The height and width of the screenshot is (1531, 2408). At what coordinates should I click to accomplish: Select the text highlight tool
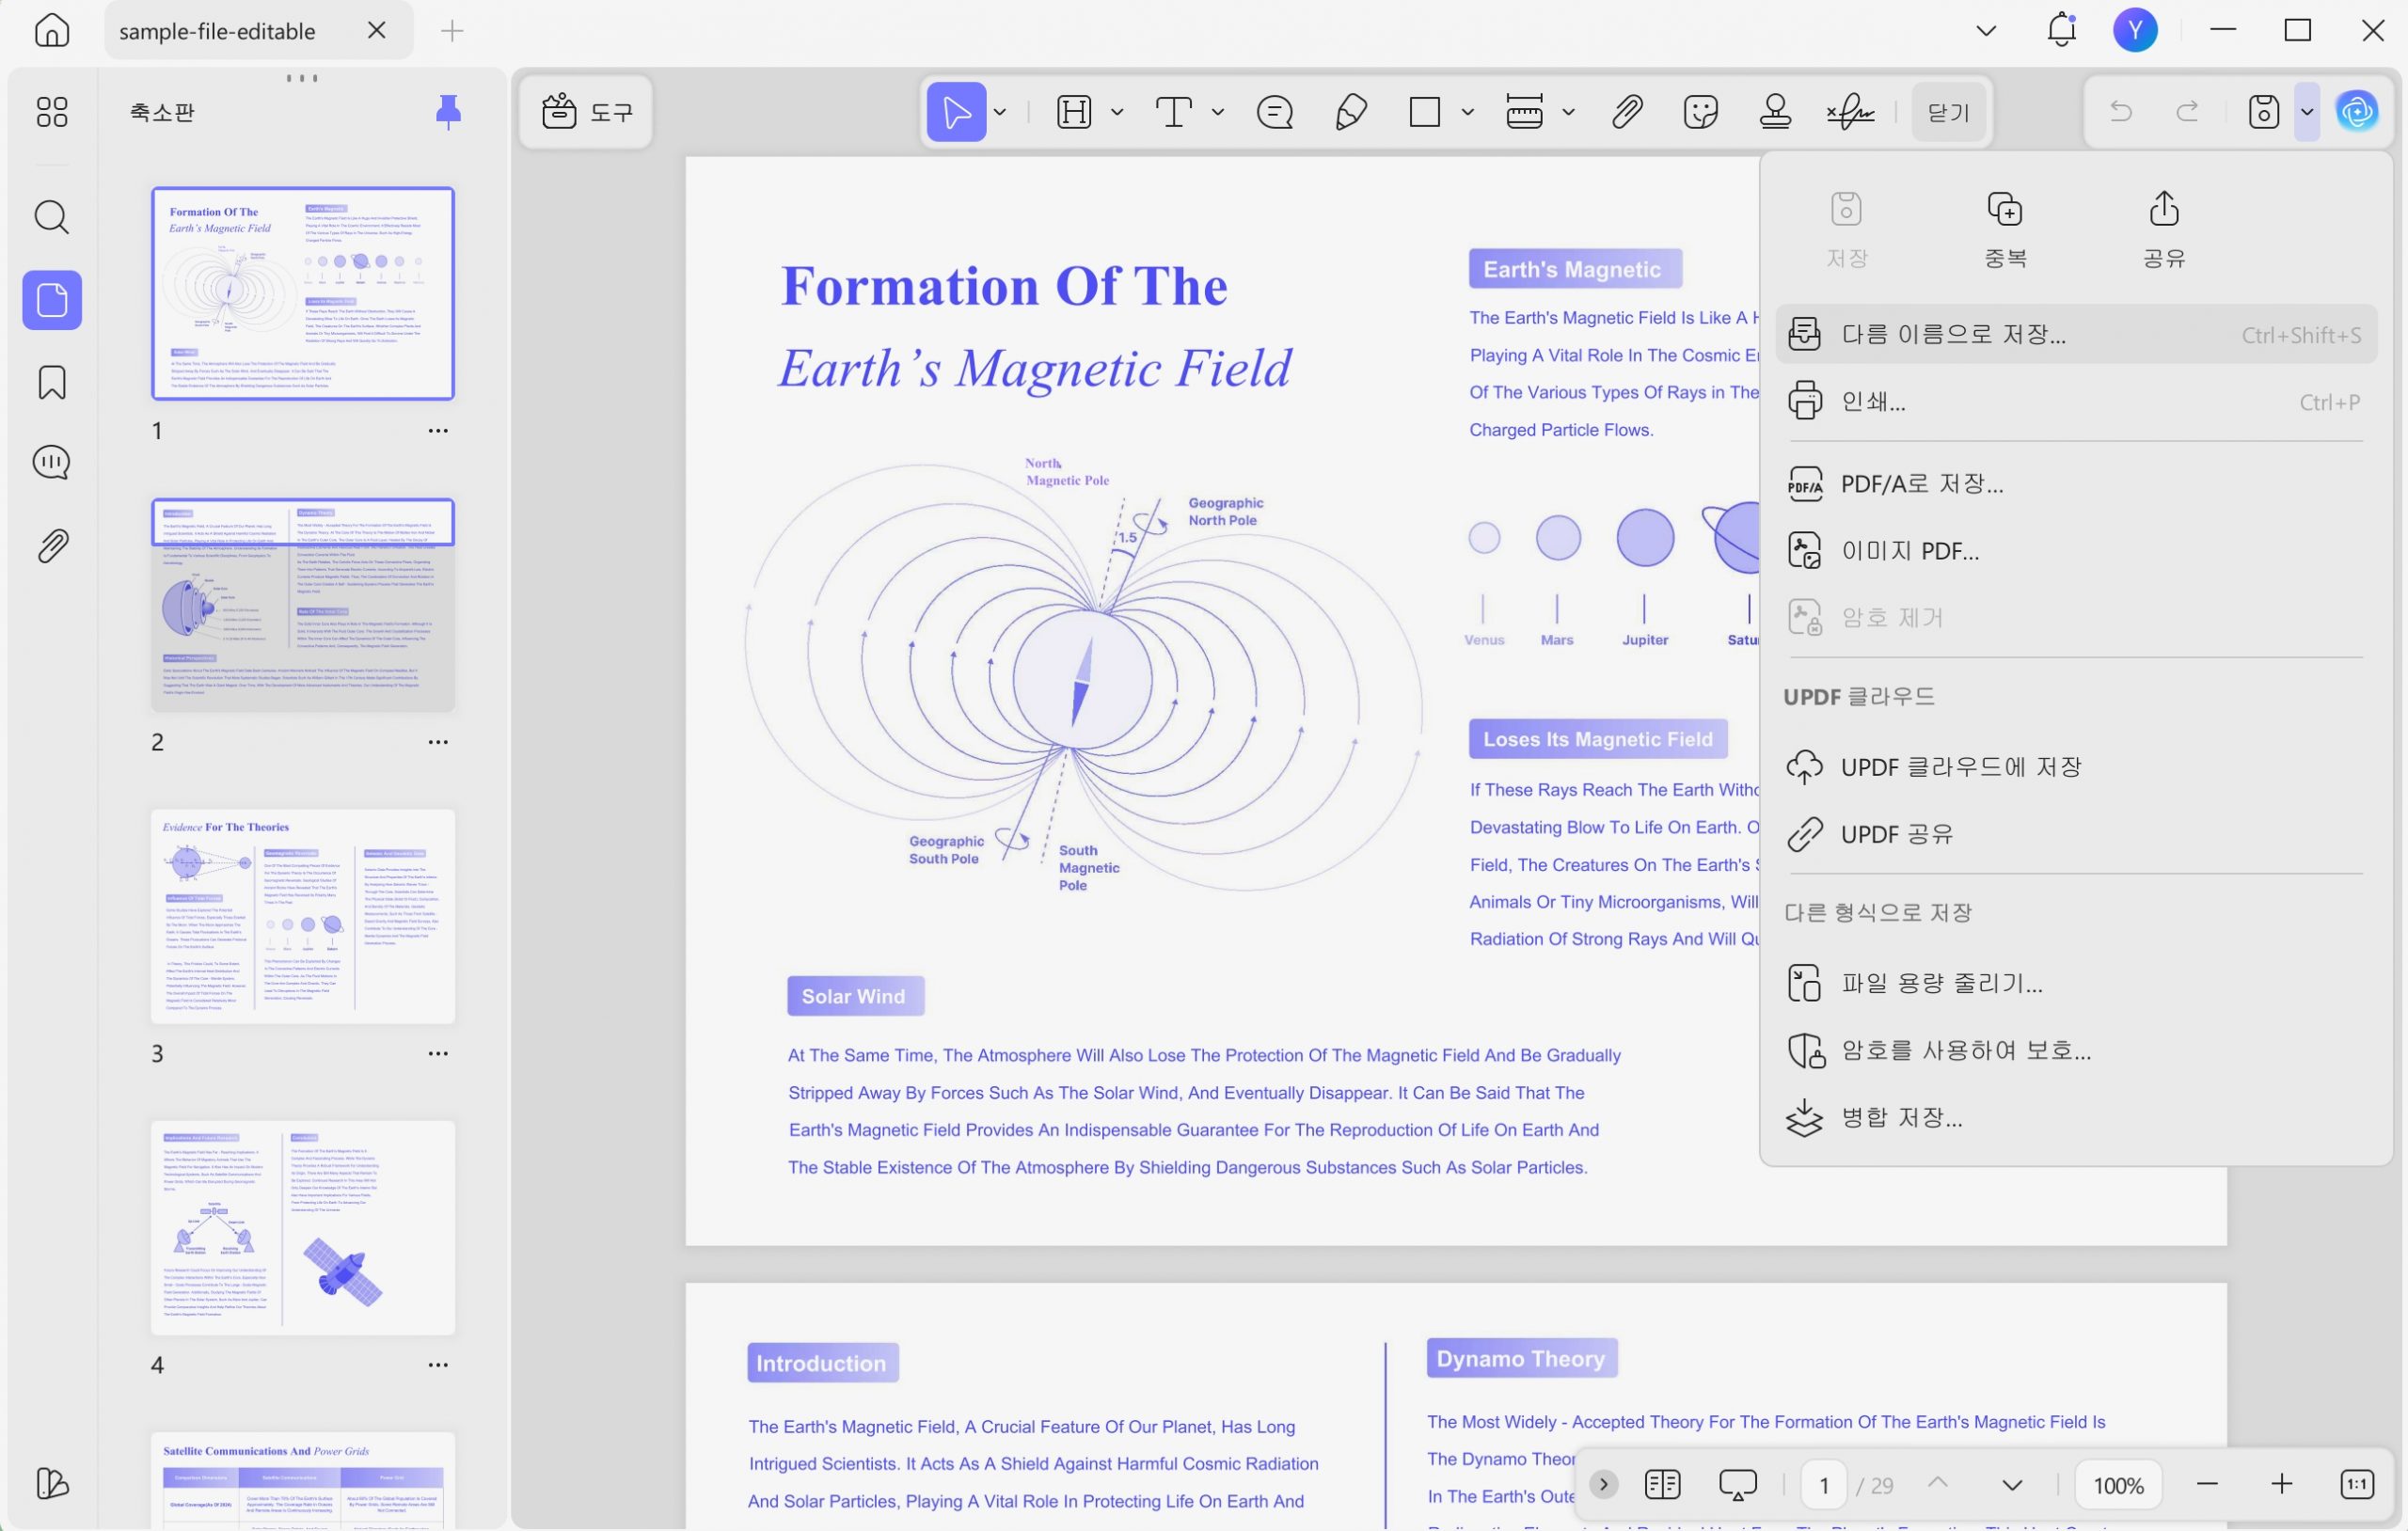point(1074,111)
